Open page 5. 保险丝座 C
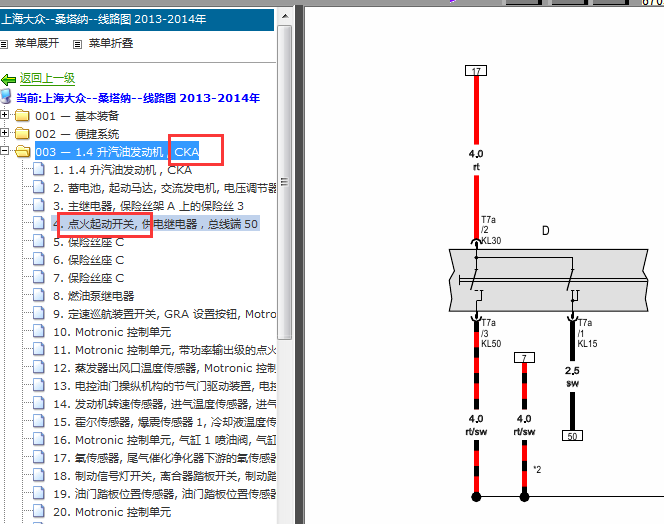Image resolution: width=664 pixels, height=524 pixels. tap(89, 242)
